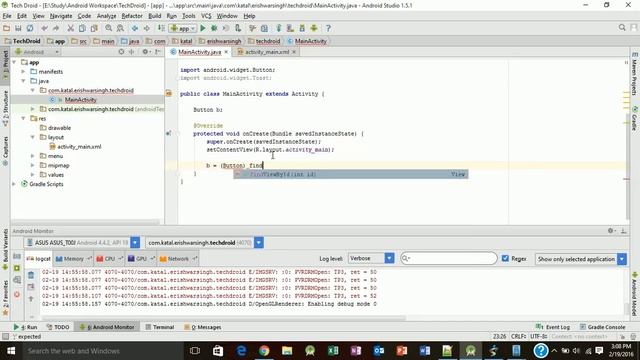This screenshot has height=360, width=640.
Task: Switch to activity_main.xml editor tab
Action: click(x=267, y=52)
